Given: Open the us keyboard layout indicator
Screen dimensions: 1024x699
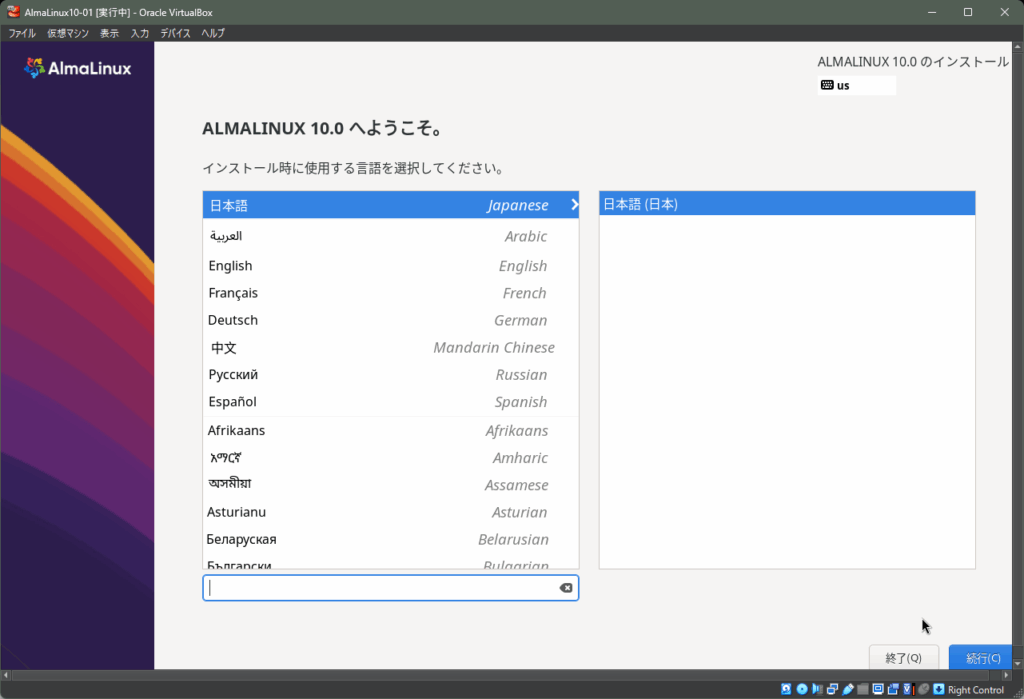Looking at the screenshot, I should tap(856, 86).
